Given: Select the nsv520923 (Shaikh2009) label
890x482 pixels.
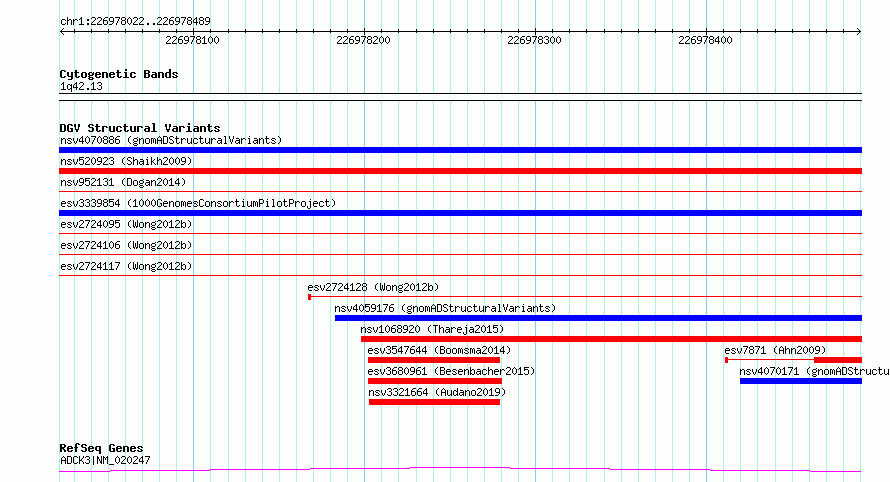Looking at the screenshot, I should point(126,161).
